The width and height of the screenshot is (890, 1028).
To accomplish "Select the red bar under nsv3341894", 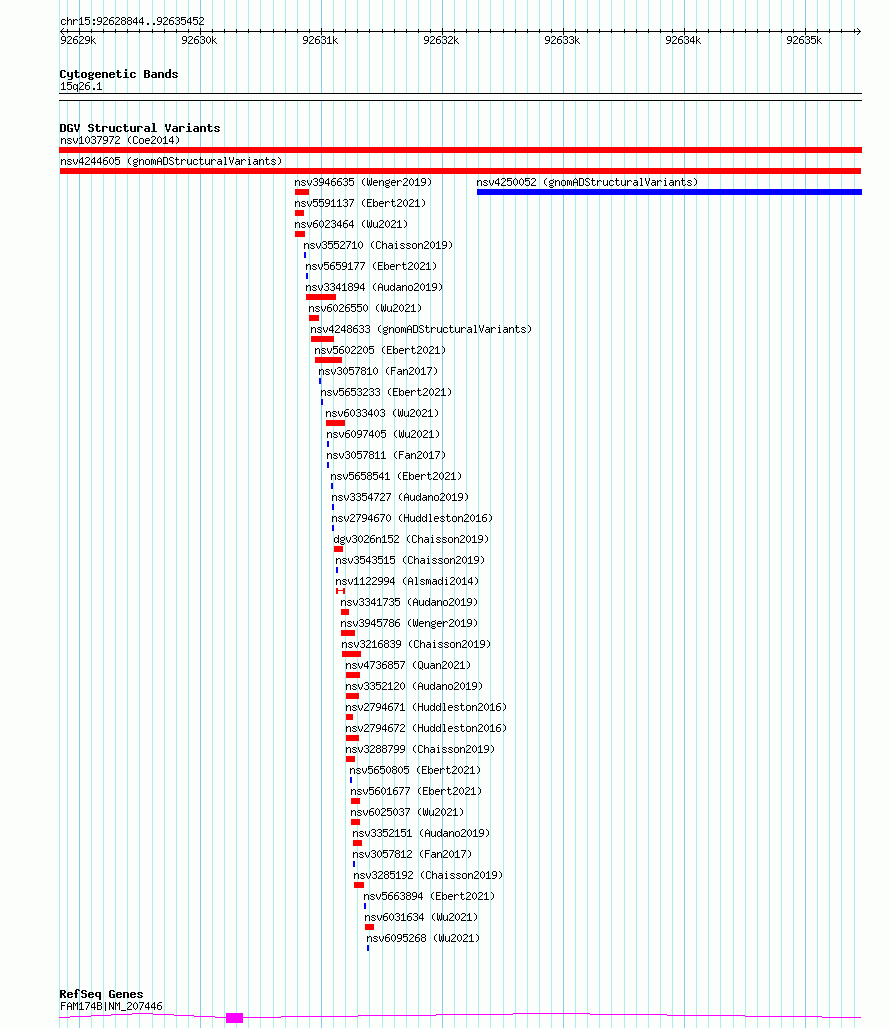I will 321,297.
